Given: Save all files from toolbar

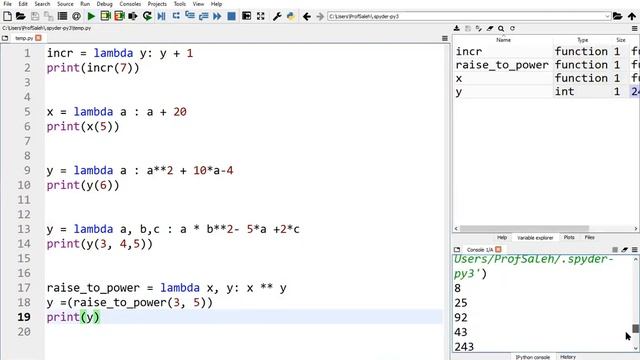Looking at the screenshot, I should [49, 16].
